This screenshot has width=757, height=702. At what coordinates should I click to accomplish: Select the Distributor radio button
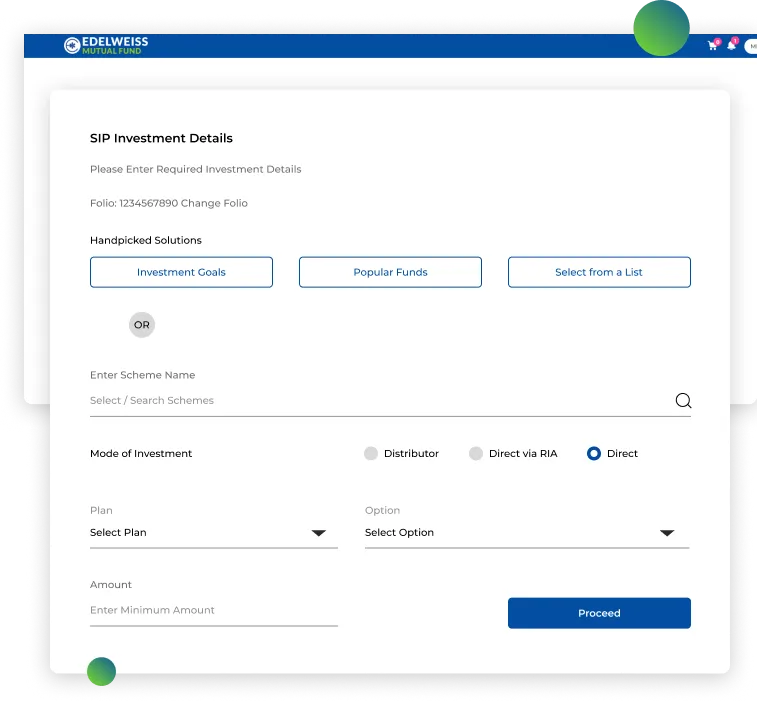[371, 454]
